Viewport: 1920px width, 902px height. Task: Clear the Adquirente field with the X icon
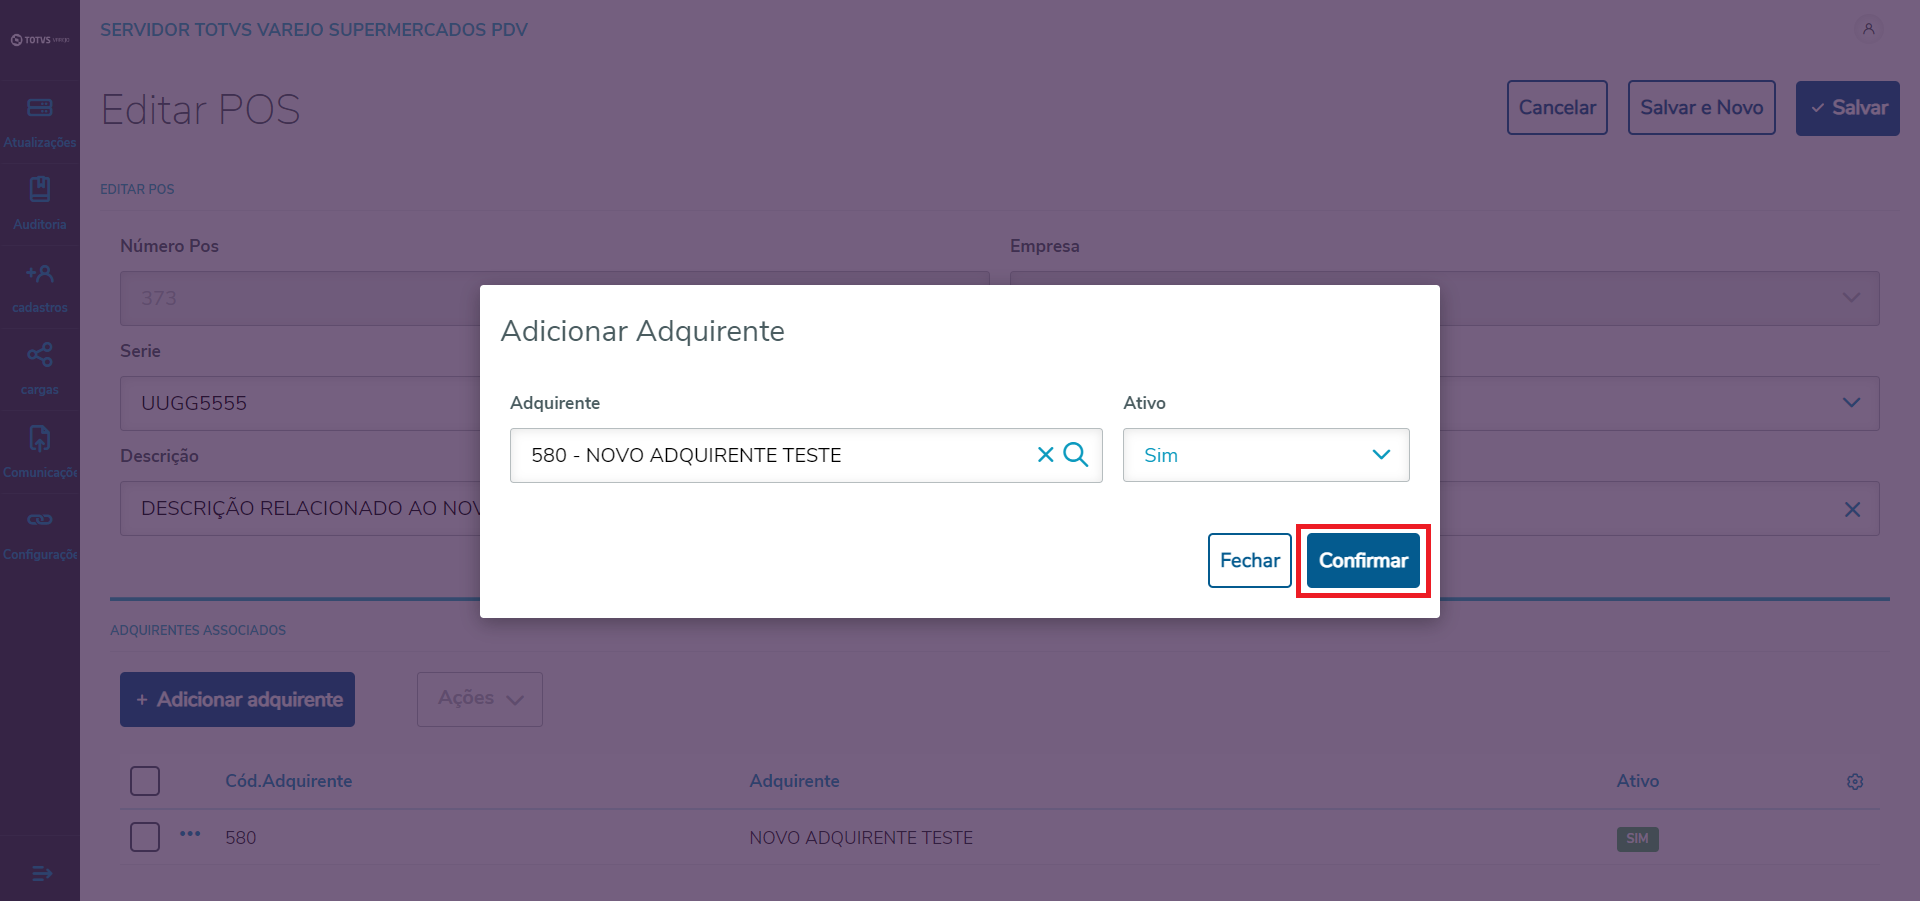(x=1045, y=455)
